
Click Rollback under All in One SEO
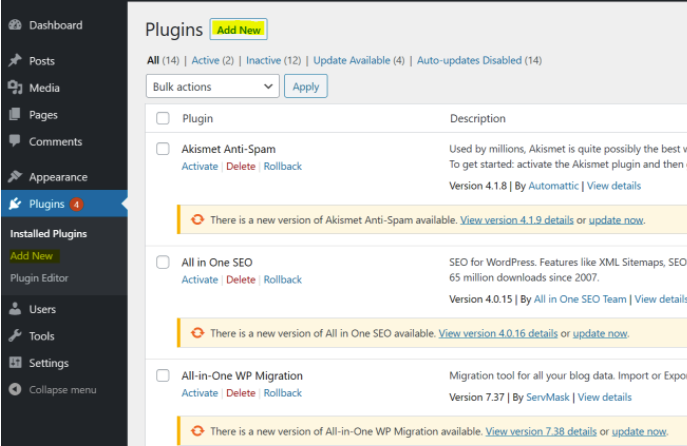283,280
